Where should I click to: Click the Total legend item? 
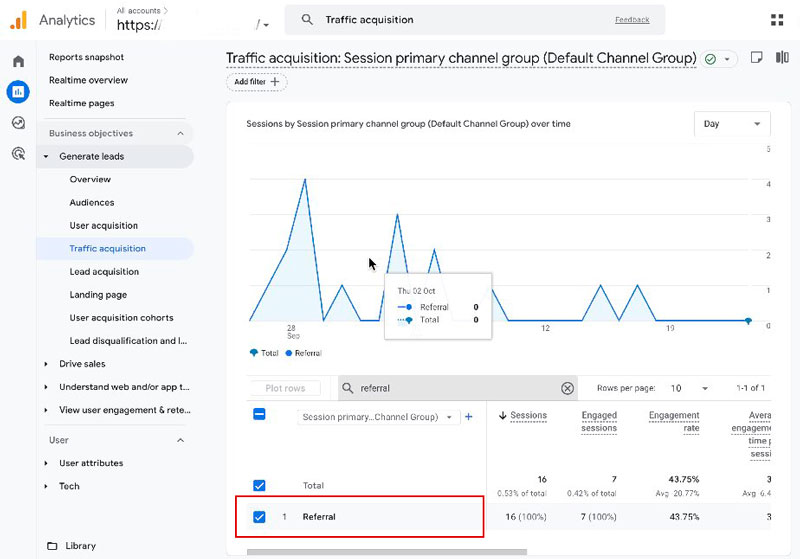click(x=264, y=353)
